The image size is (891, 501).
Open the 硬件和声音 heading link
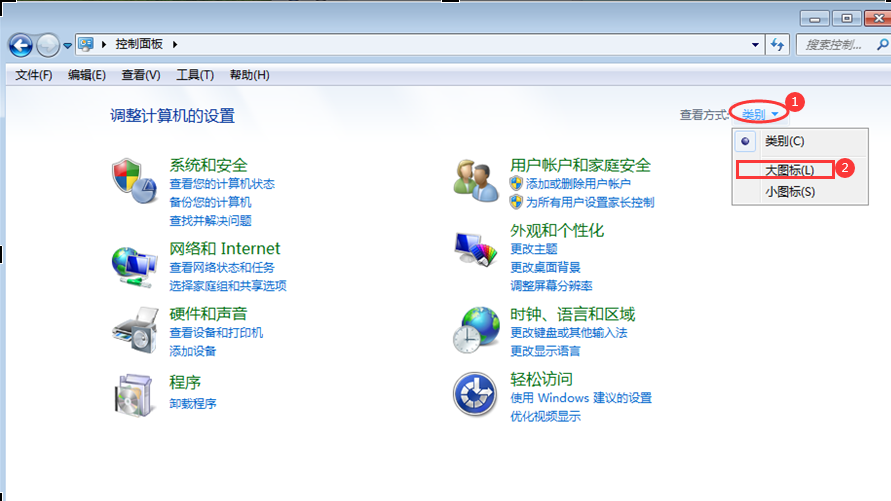[208, 314]
